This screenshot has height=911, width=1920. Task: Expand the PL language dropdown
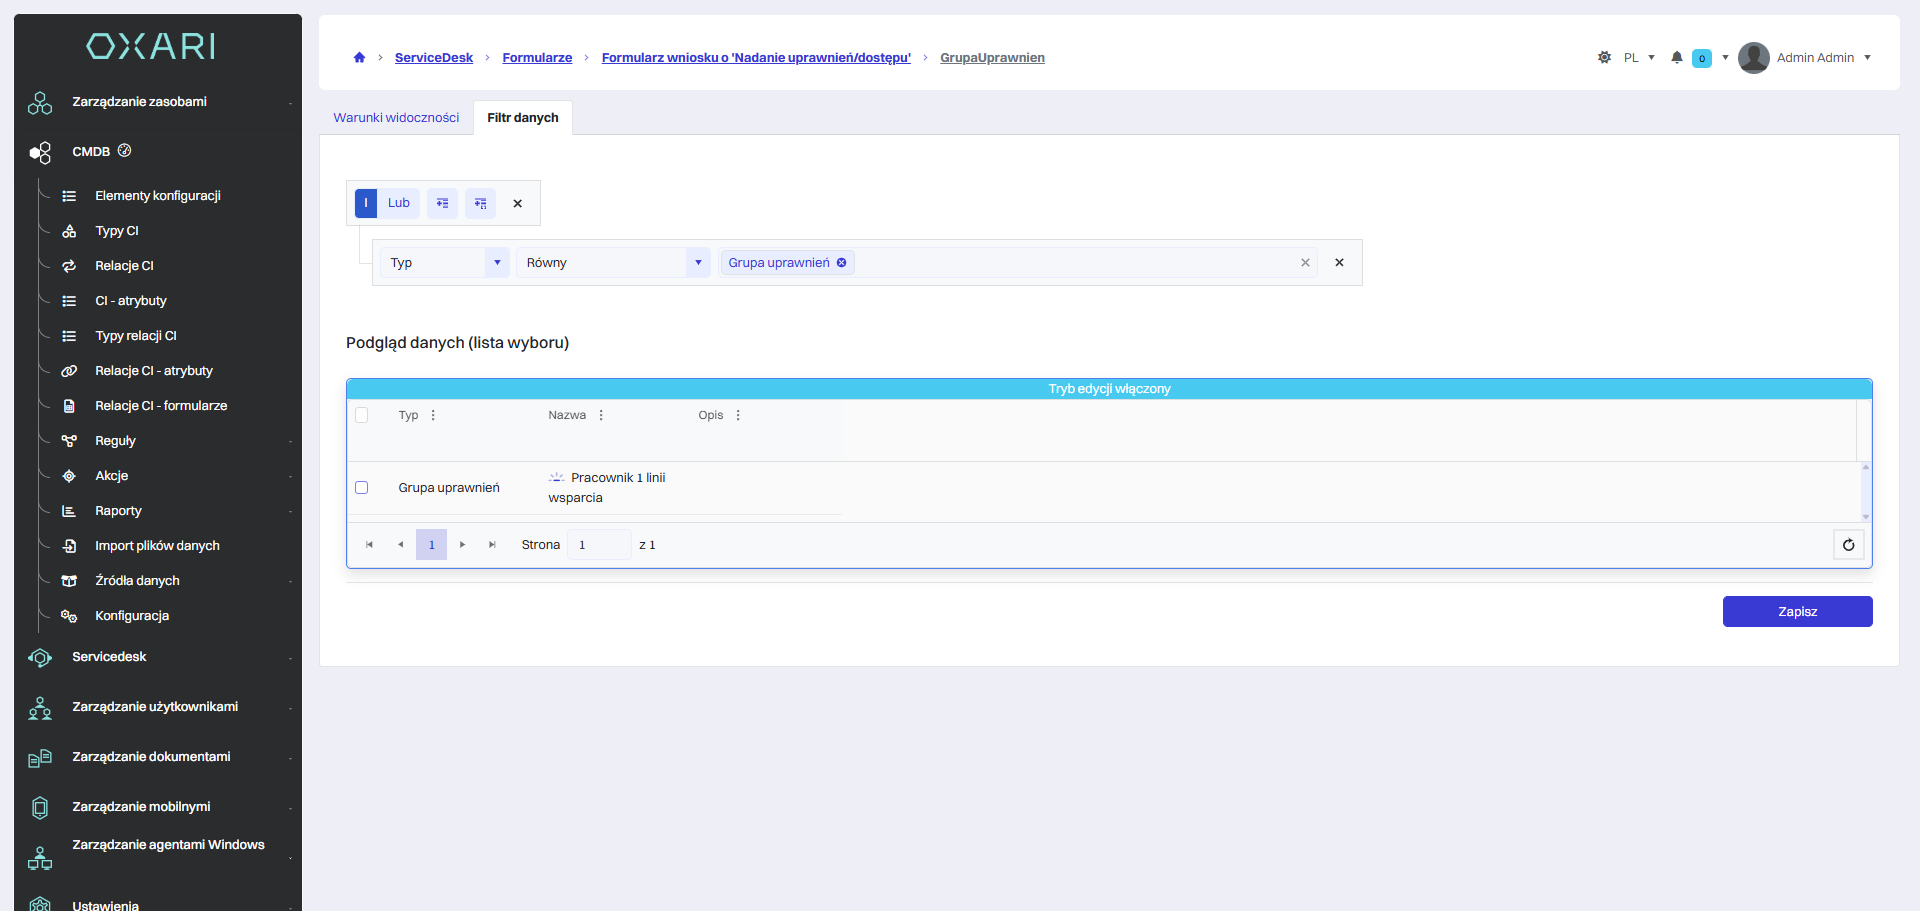(1639, 58)
